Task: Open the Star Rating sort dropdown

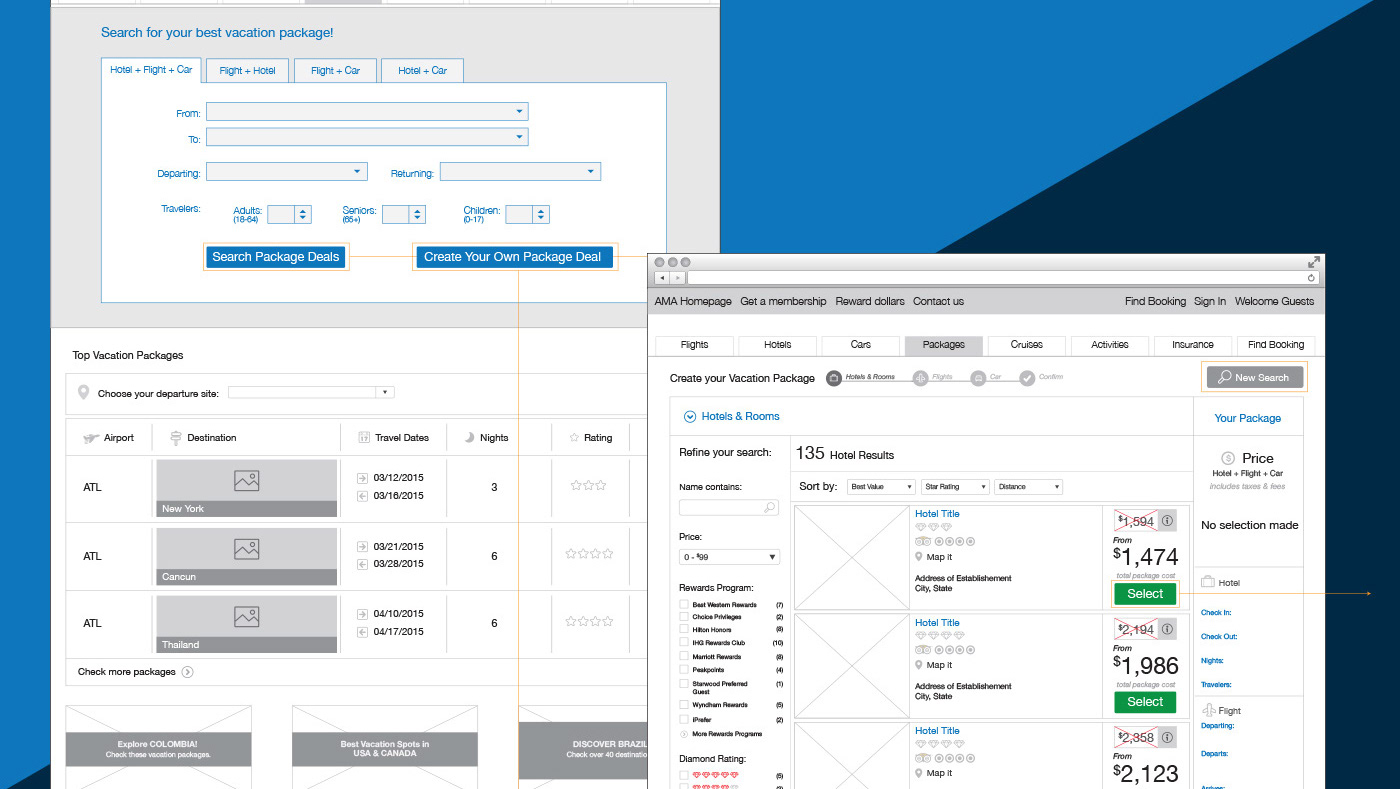Action: pyautogui.click(x=955, y=487)
